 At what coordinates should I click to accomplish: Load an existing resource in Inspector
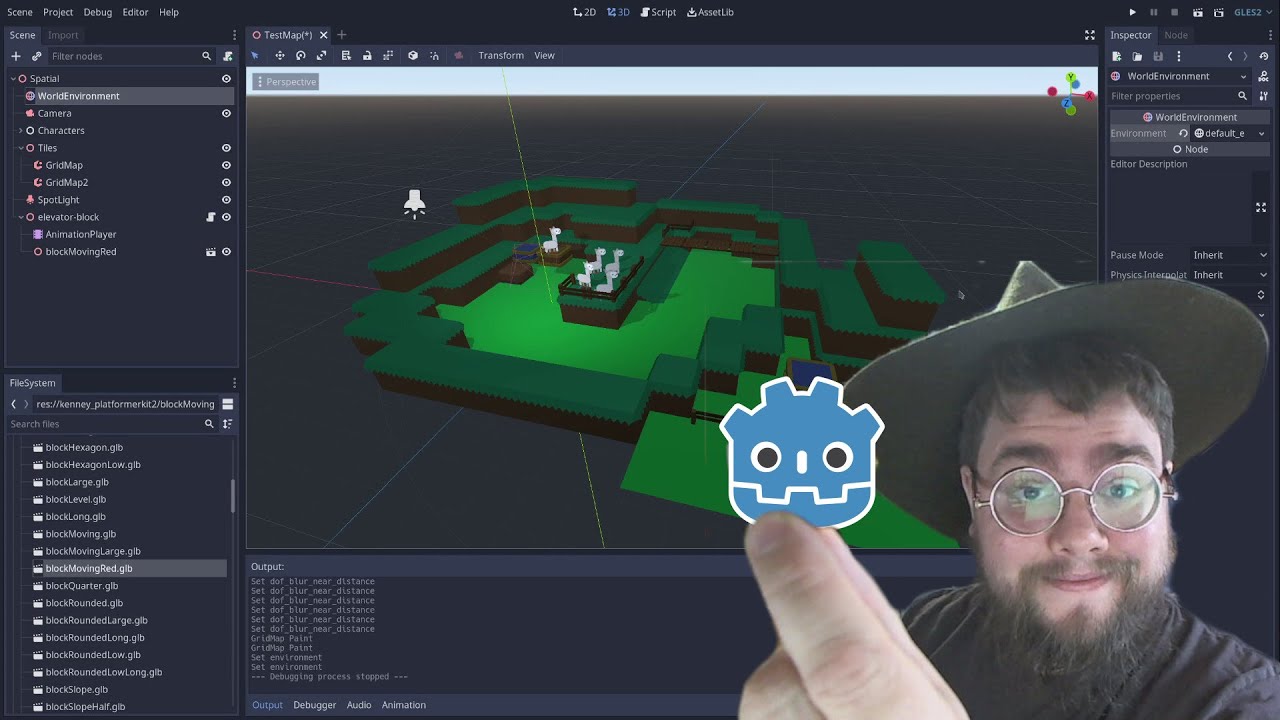1137,56
